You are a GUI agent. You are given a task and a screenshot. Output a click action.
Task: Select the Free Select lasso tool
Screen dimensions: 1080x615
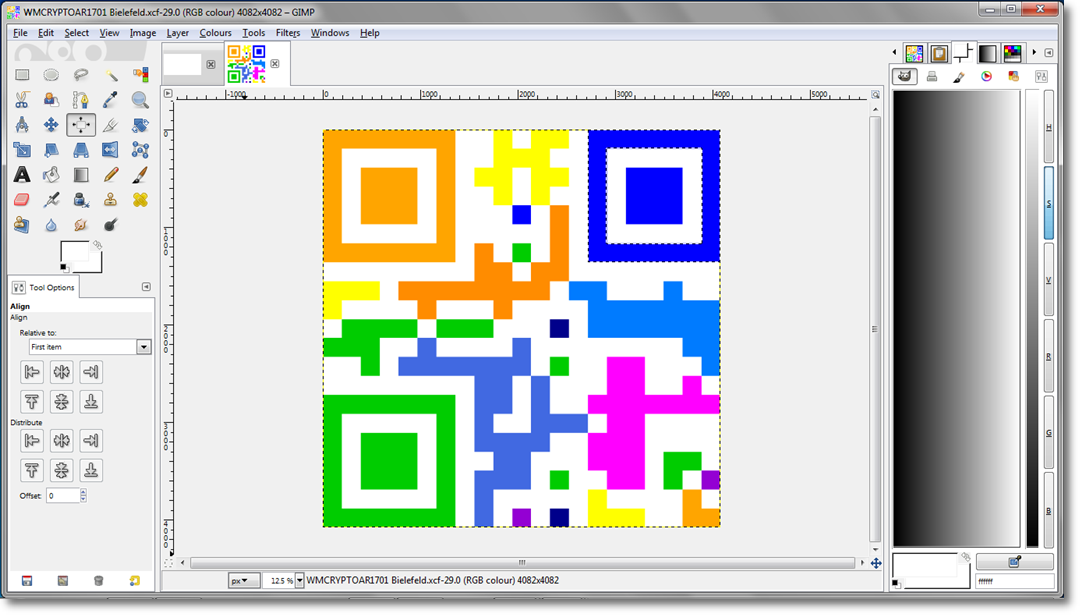point(81,74)
